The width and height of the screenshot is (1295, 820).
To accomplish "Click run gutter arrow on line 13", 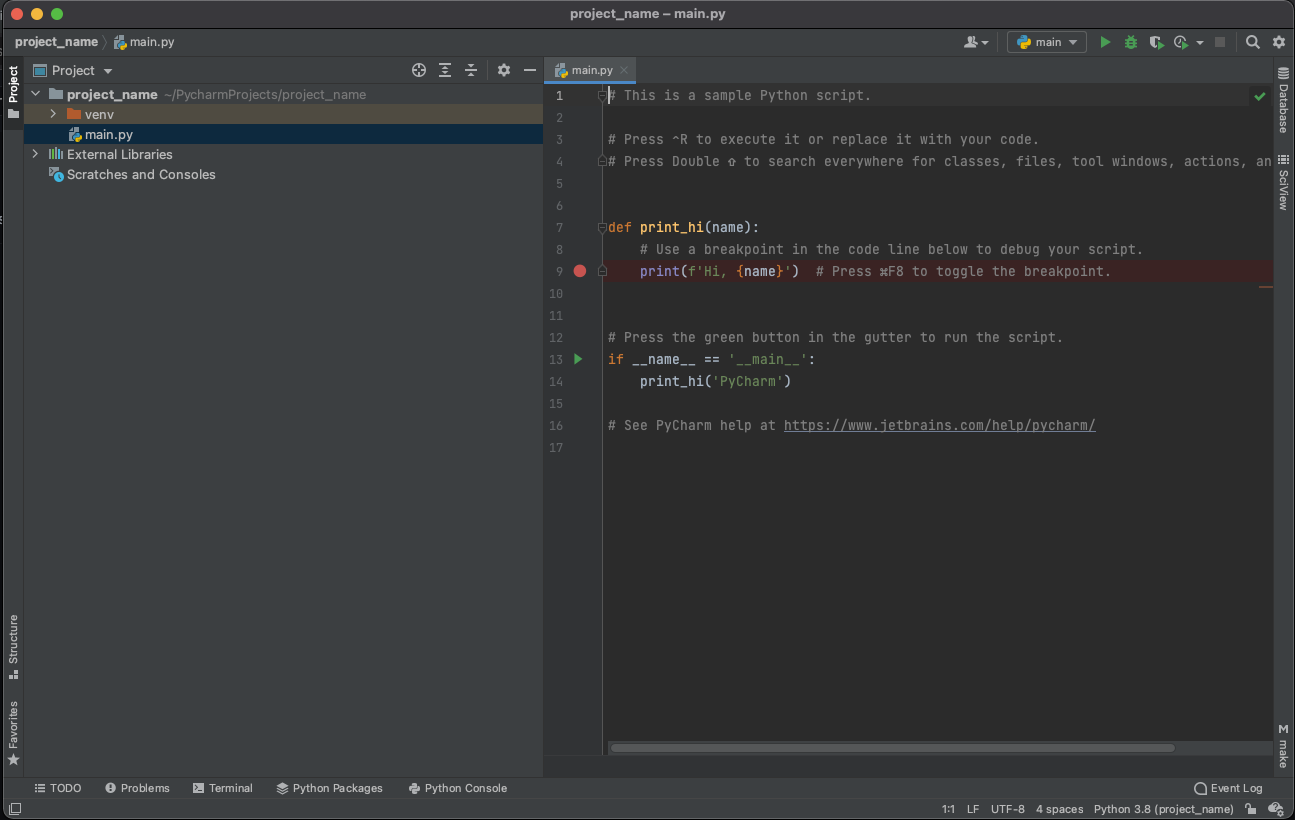I will [578, 359].
